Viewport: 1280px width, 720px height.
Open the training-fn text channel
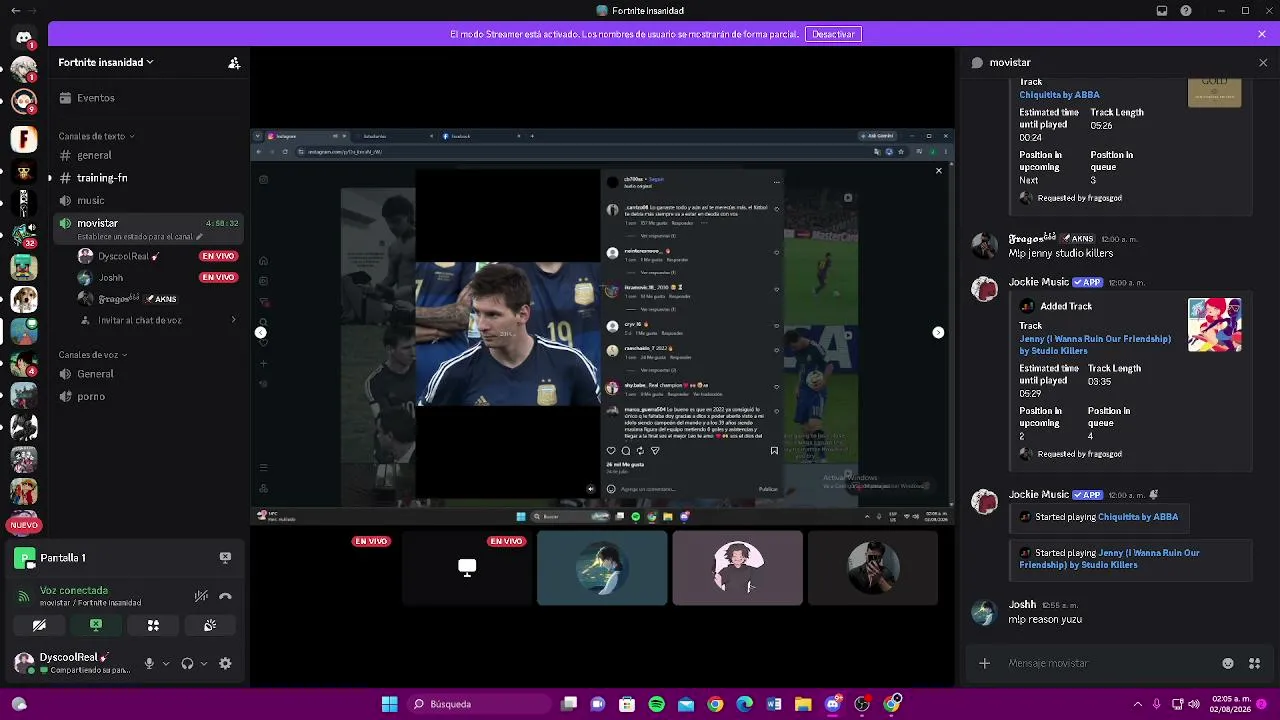point(102,178)
